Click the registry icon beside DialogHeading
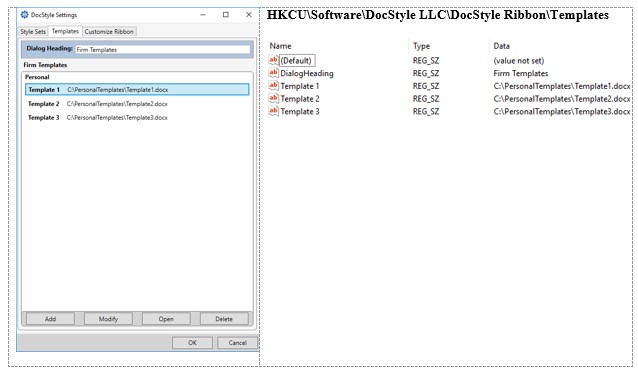Image resolution: width=638 pixels, height=372 pixels. [273, 73]
